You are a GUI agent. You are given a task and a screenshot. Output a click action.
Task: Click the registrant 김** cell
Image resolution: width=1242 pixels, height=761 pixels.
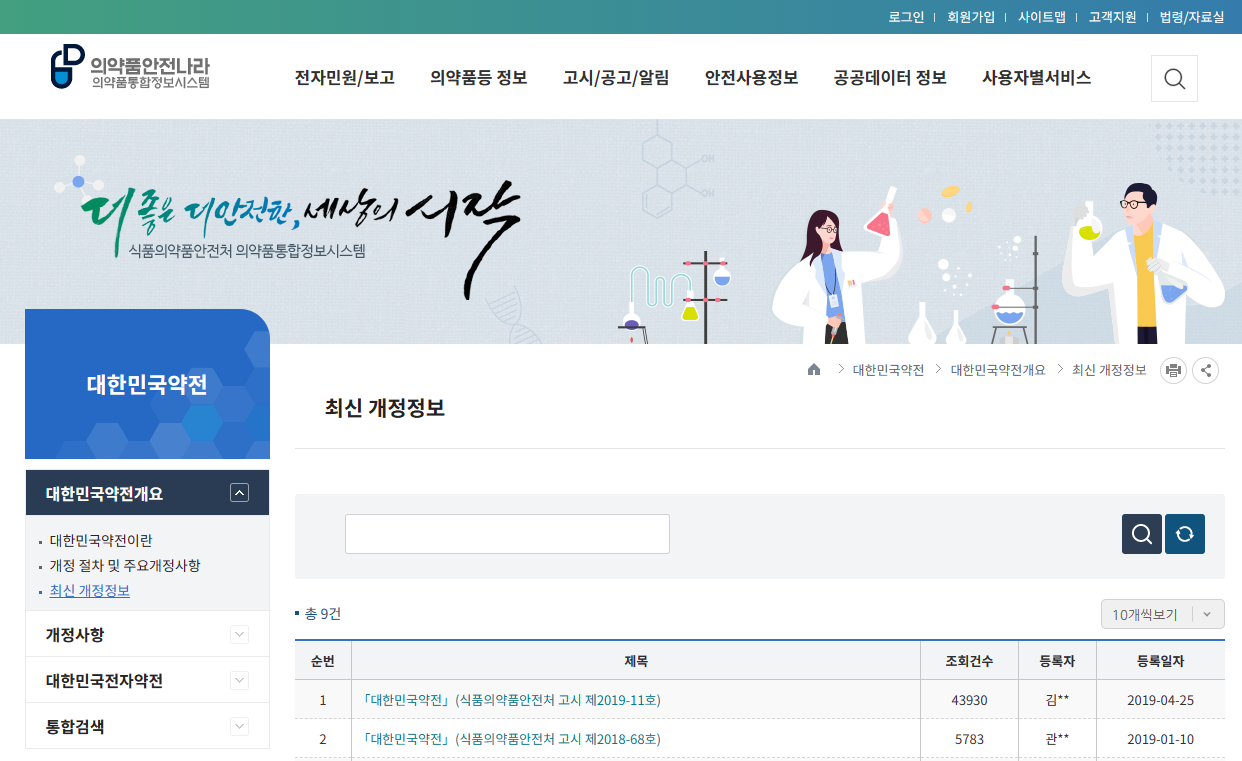1057,700
